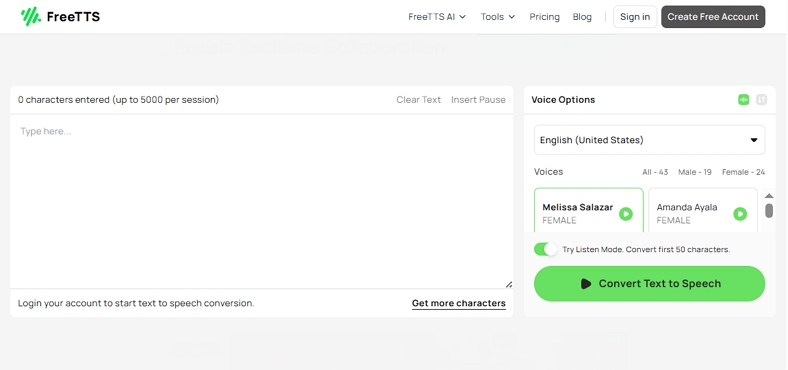Click Insert Pause

[478, 100]
